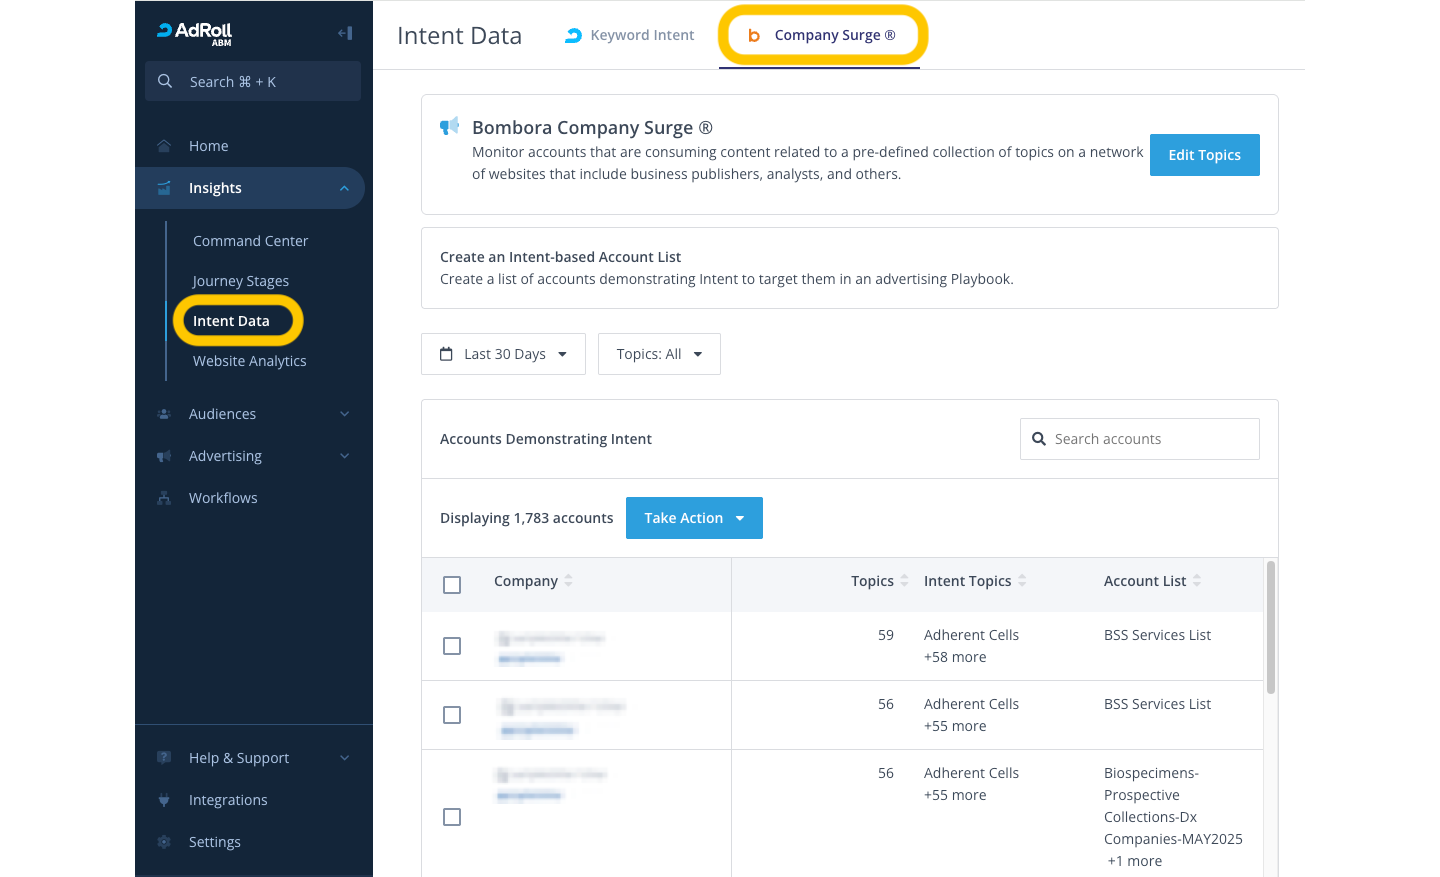Collapse the Insights section chevron
The width and height of the screenshot is (1440, 877).
pyautogui.click(x=344, y=188)
